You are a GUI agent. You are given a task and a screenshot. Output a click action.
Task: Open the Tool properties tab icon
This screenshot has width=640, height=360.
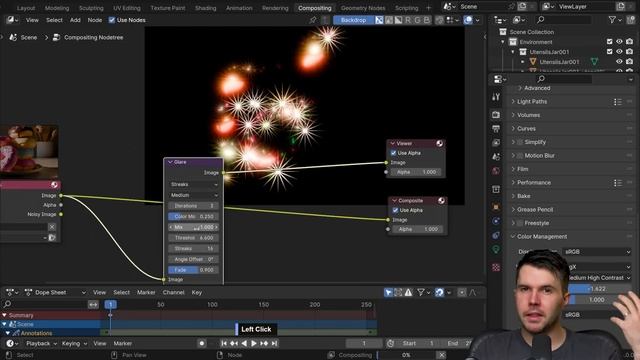pos(496,97)
